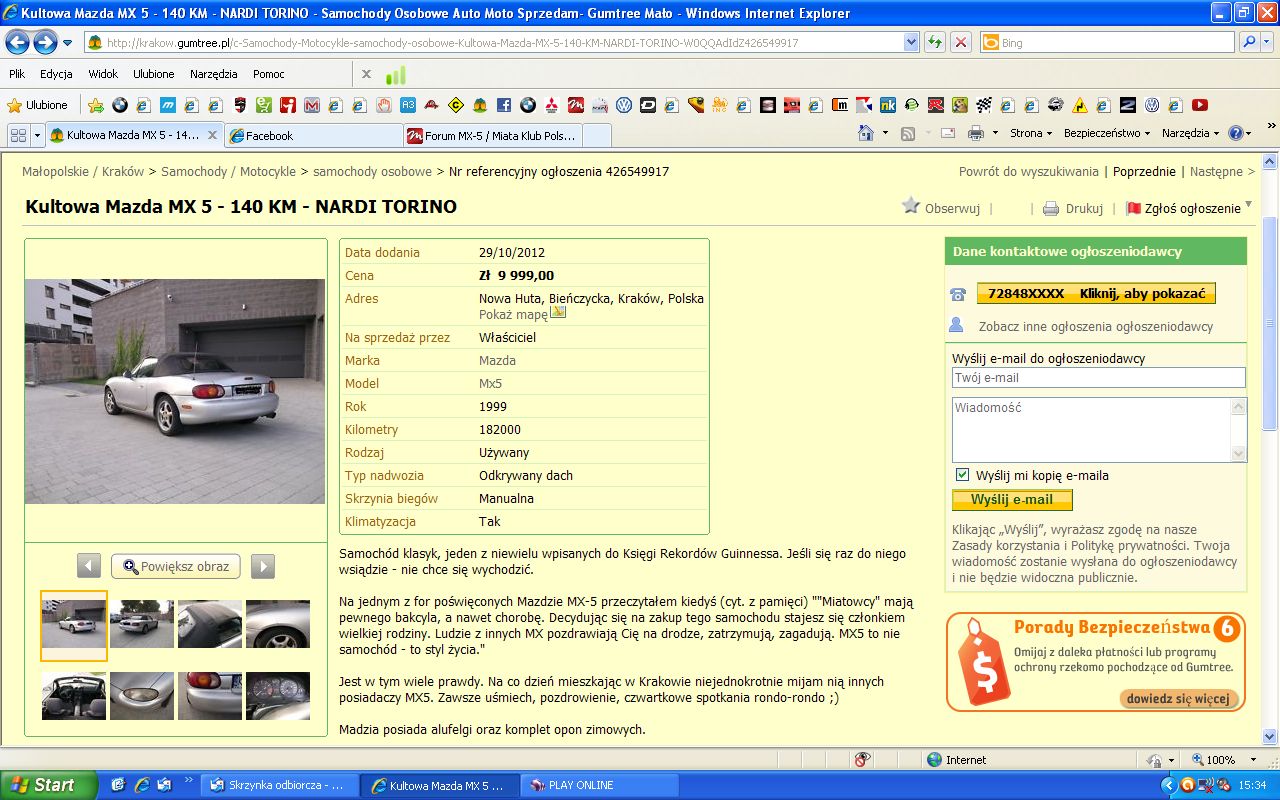Open the Ulubione menu in menu bar
The height and width of the screenshot is (800, 1280).
[154, 74]
